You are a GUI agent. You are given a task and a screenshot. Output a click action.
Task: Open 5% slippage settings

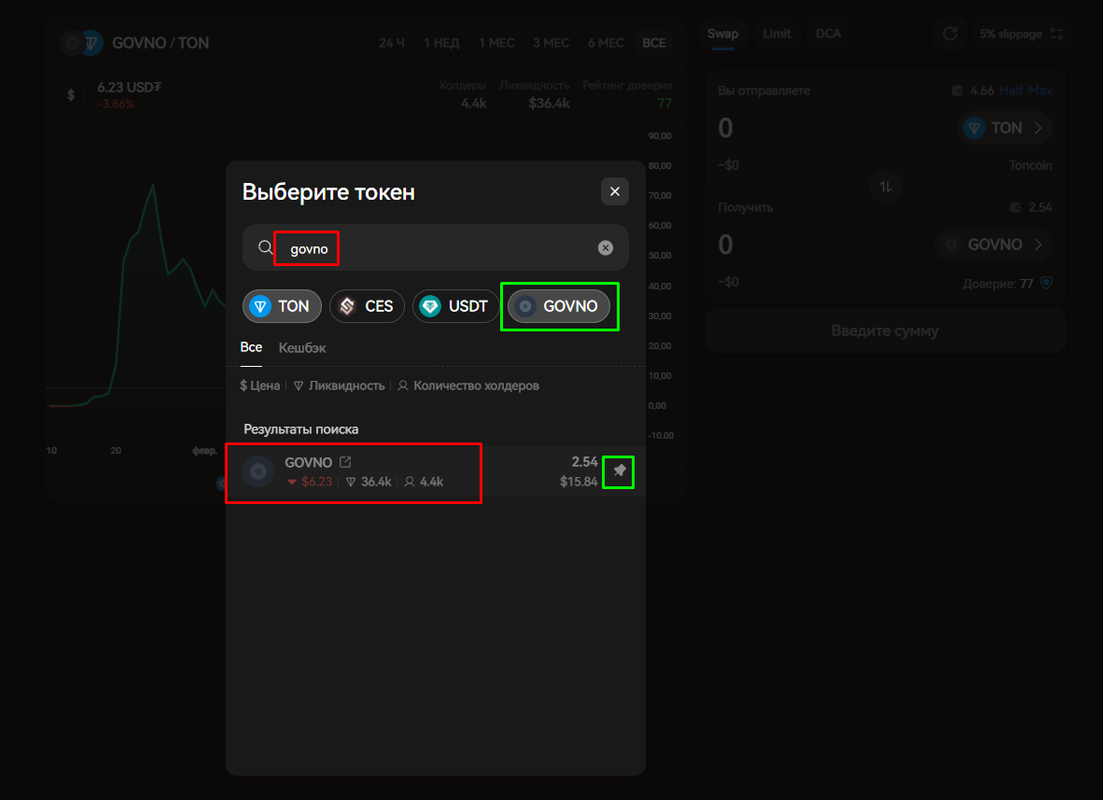1021,34
